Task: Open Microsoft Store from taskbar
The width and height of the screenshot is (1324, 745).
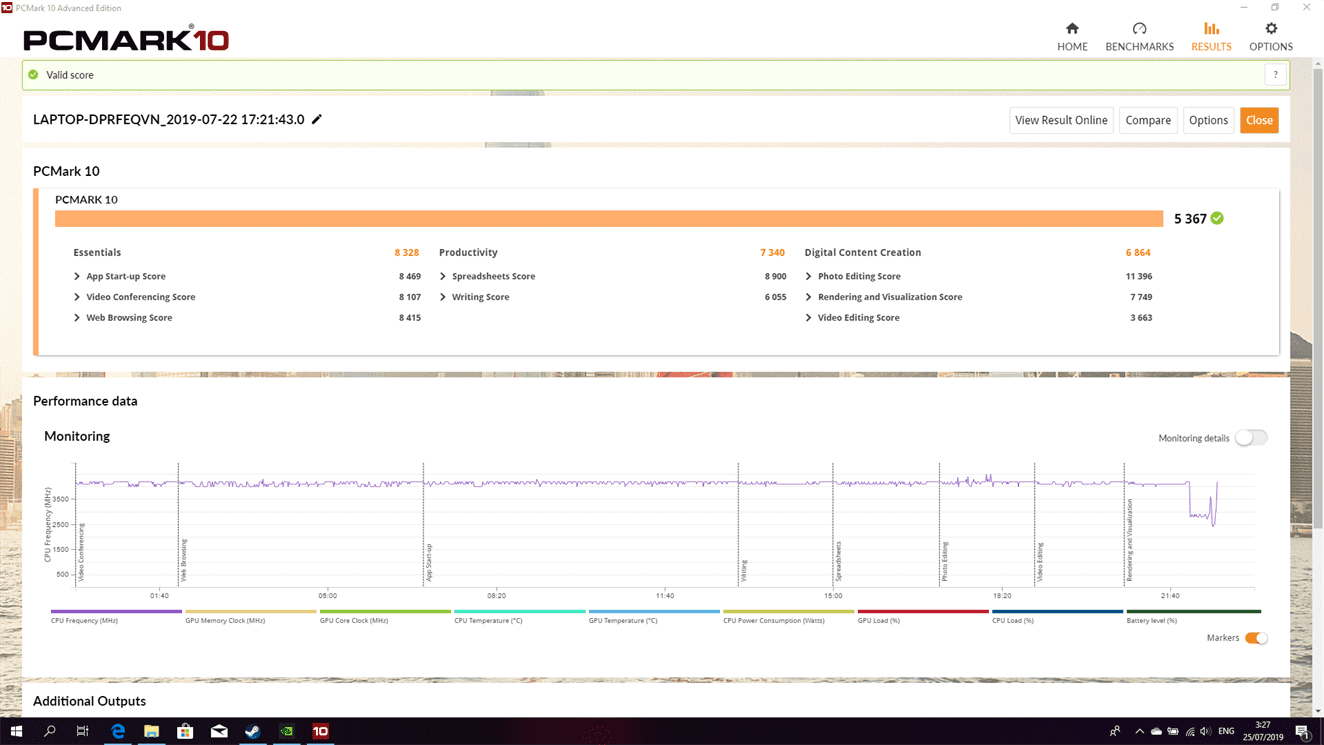Action: (185, 731)
